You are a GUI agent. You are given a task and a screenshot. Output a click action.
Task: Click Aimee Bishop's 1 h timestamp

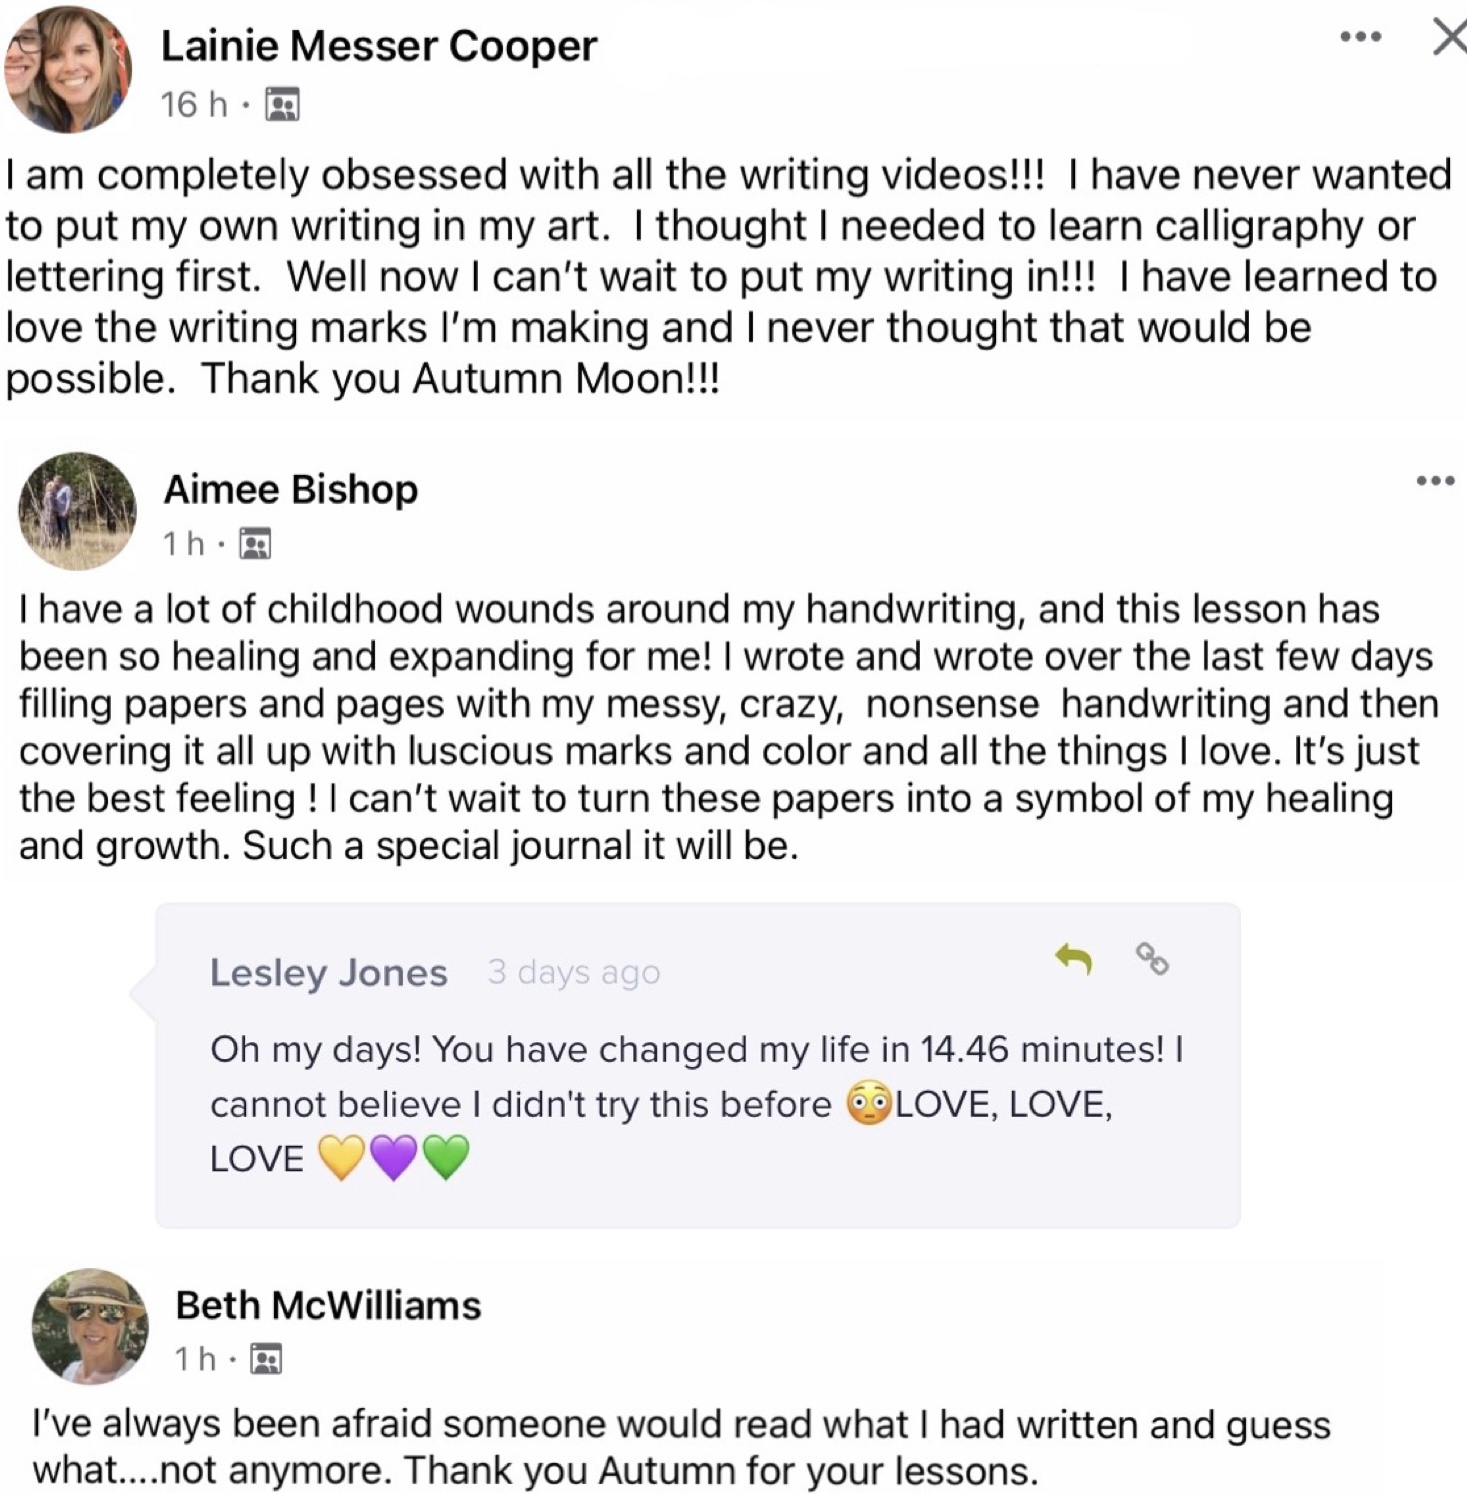(x=184, y=544)
